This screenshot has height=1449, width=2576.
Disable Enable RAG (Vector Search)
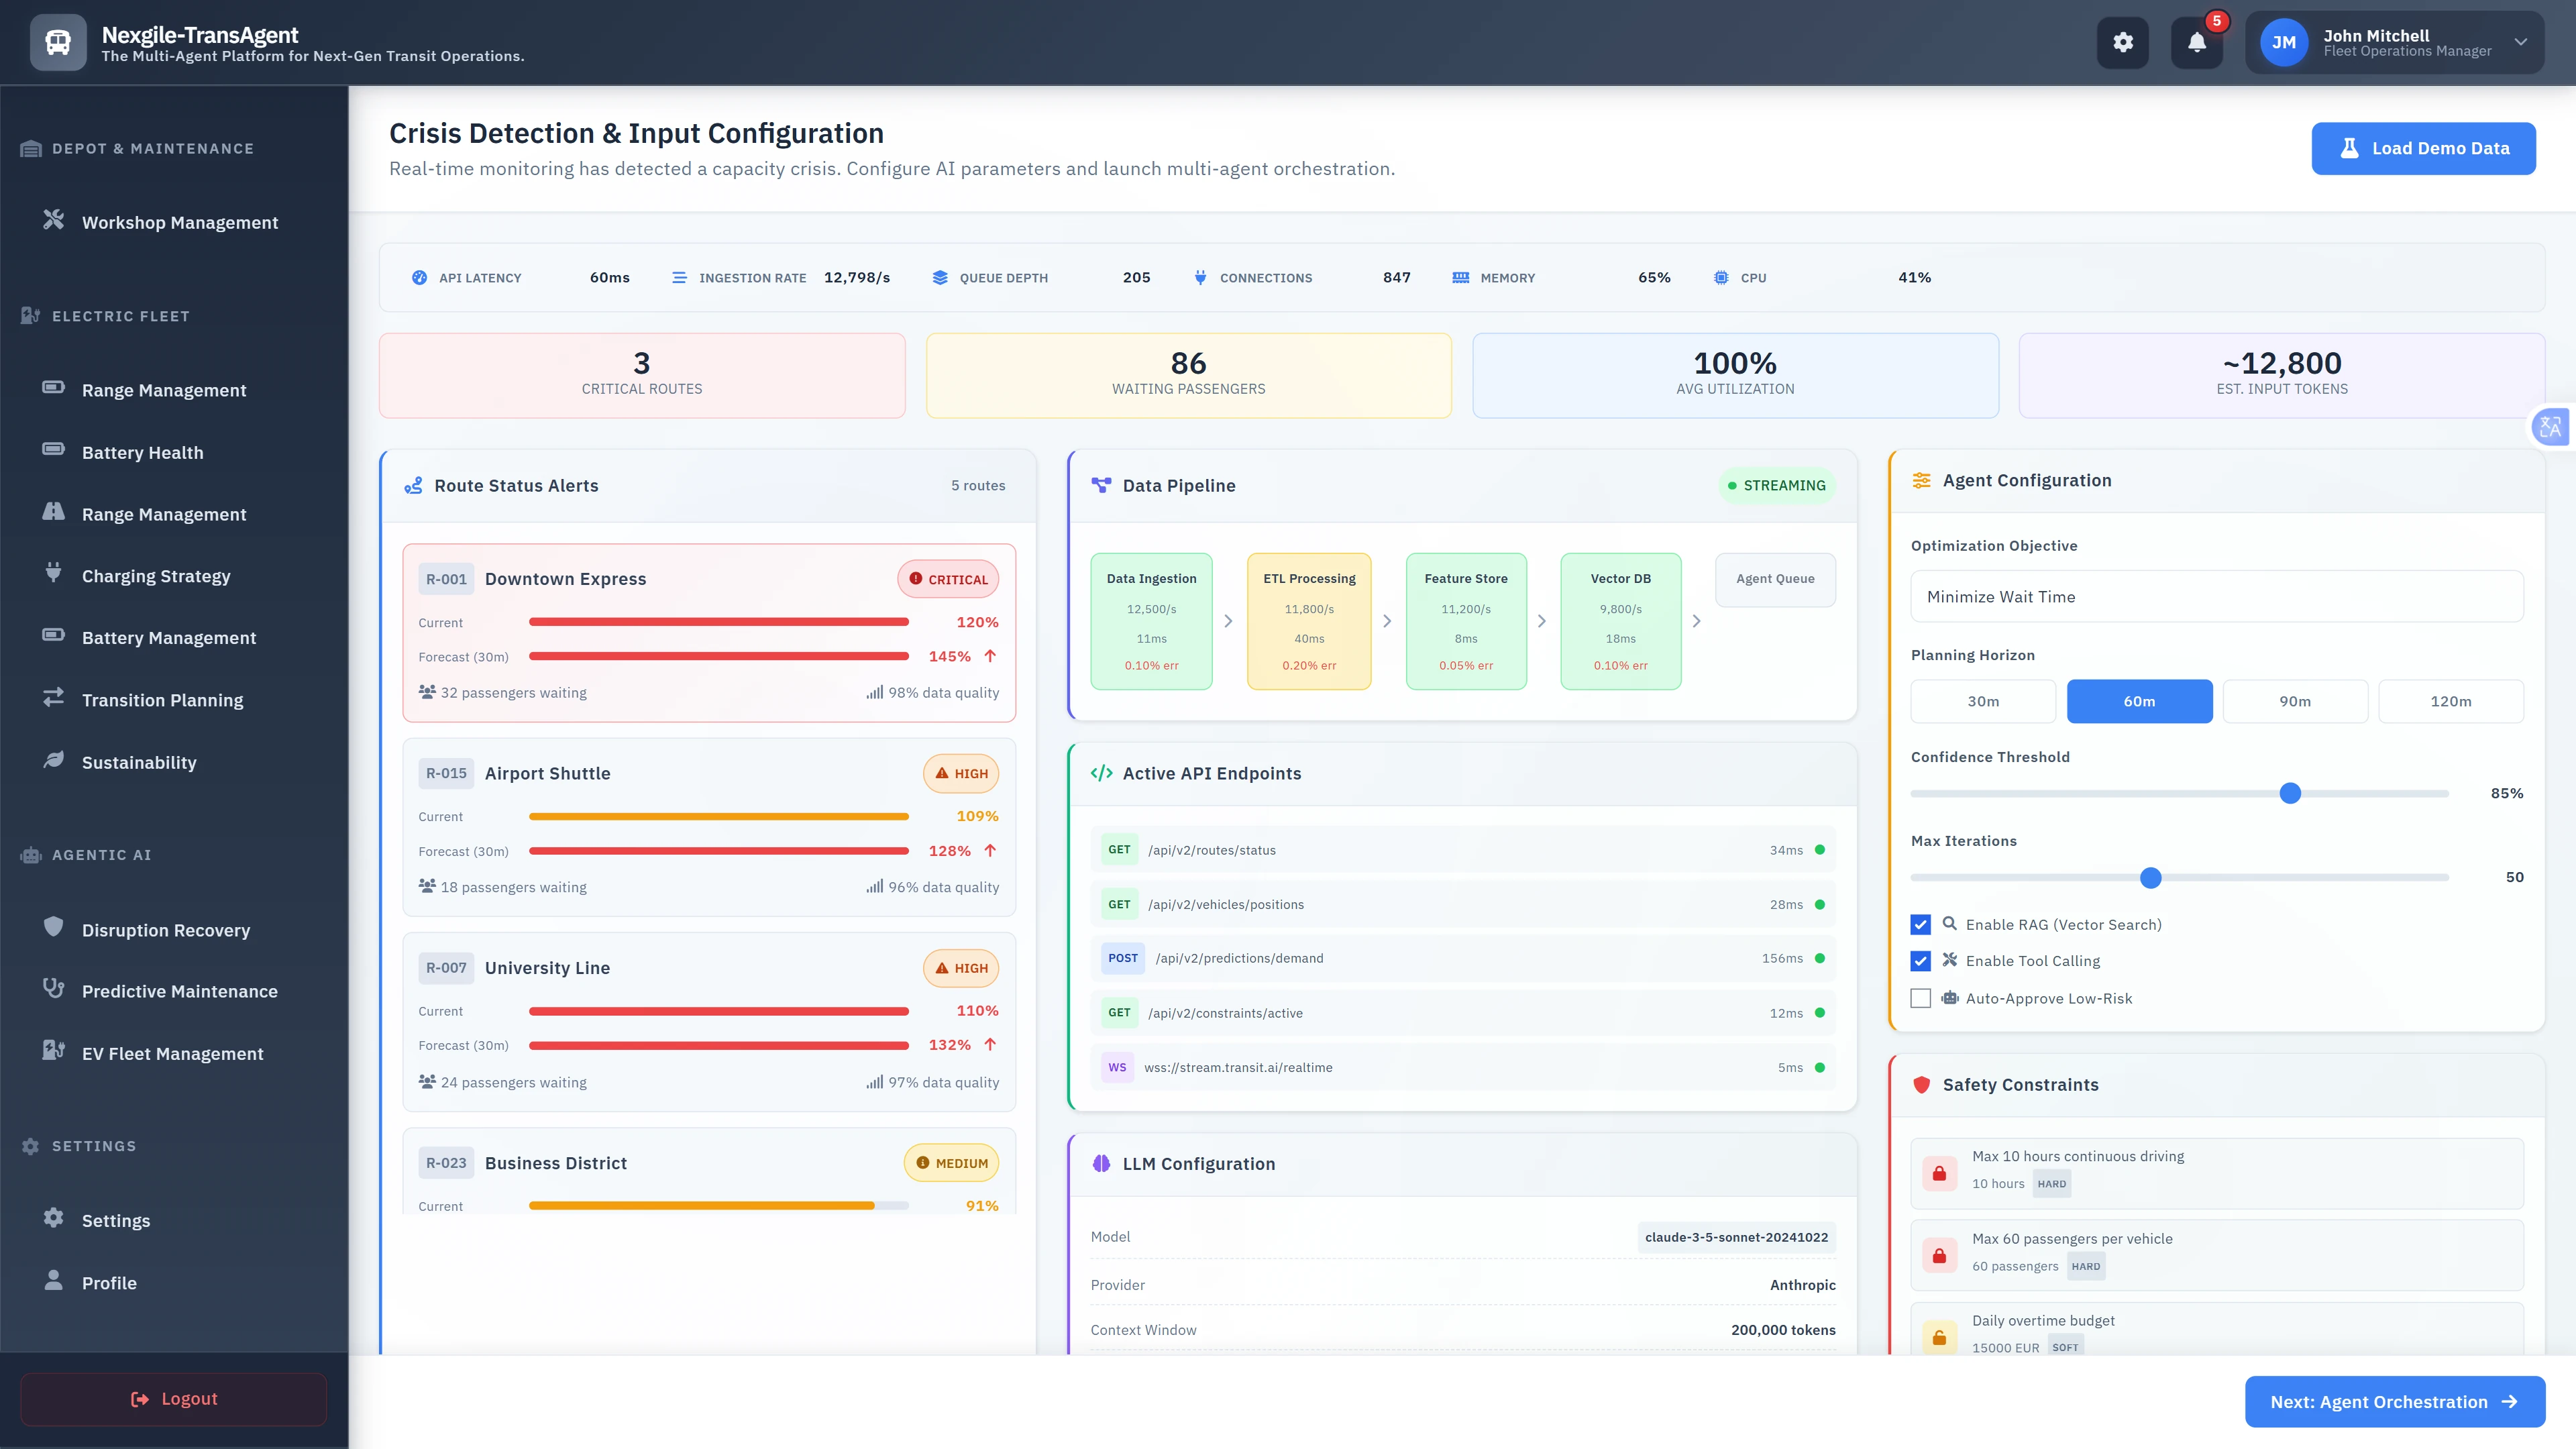click(x=1920, y=924)
